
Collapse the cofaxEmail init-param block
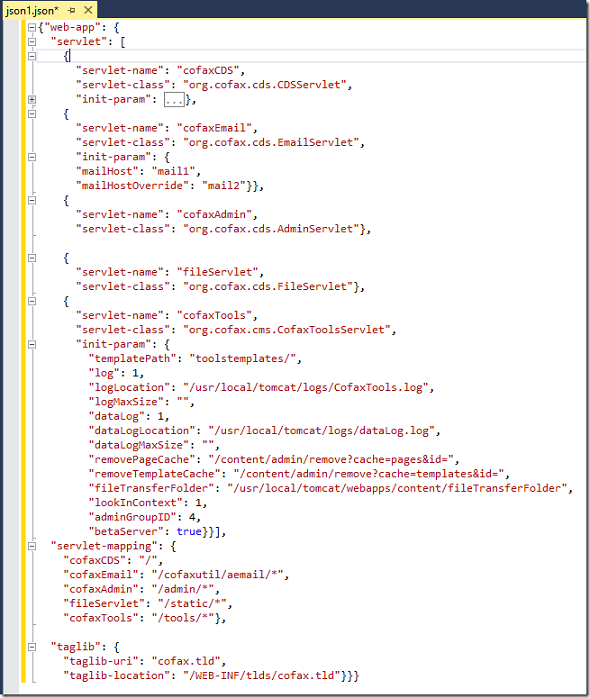point(32,157)
